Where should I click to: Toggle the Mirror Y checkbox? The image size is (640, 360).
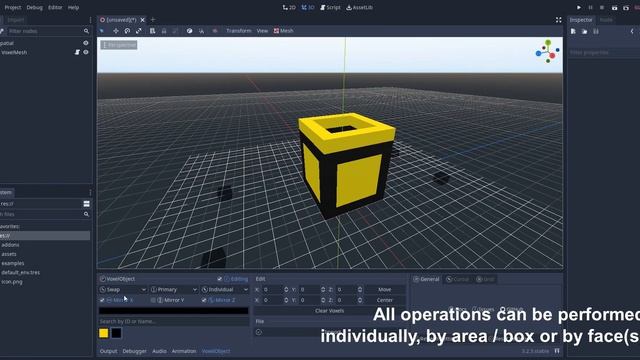153,300
